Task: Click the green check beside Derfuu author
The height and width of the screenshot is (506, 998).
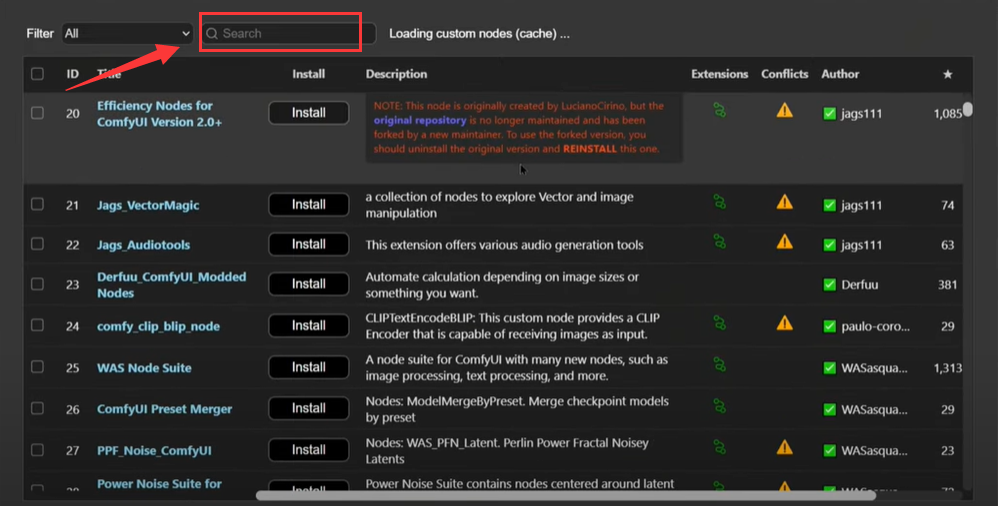Action: click(x=829, y=285)
